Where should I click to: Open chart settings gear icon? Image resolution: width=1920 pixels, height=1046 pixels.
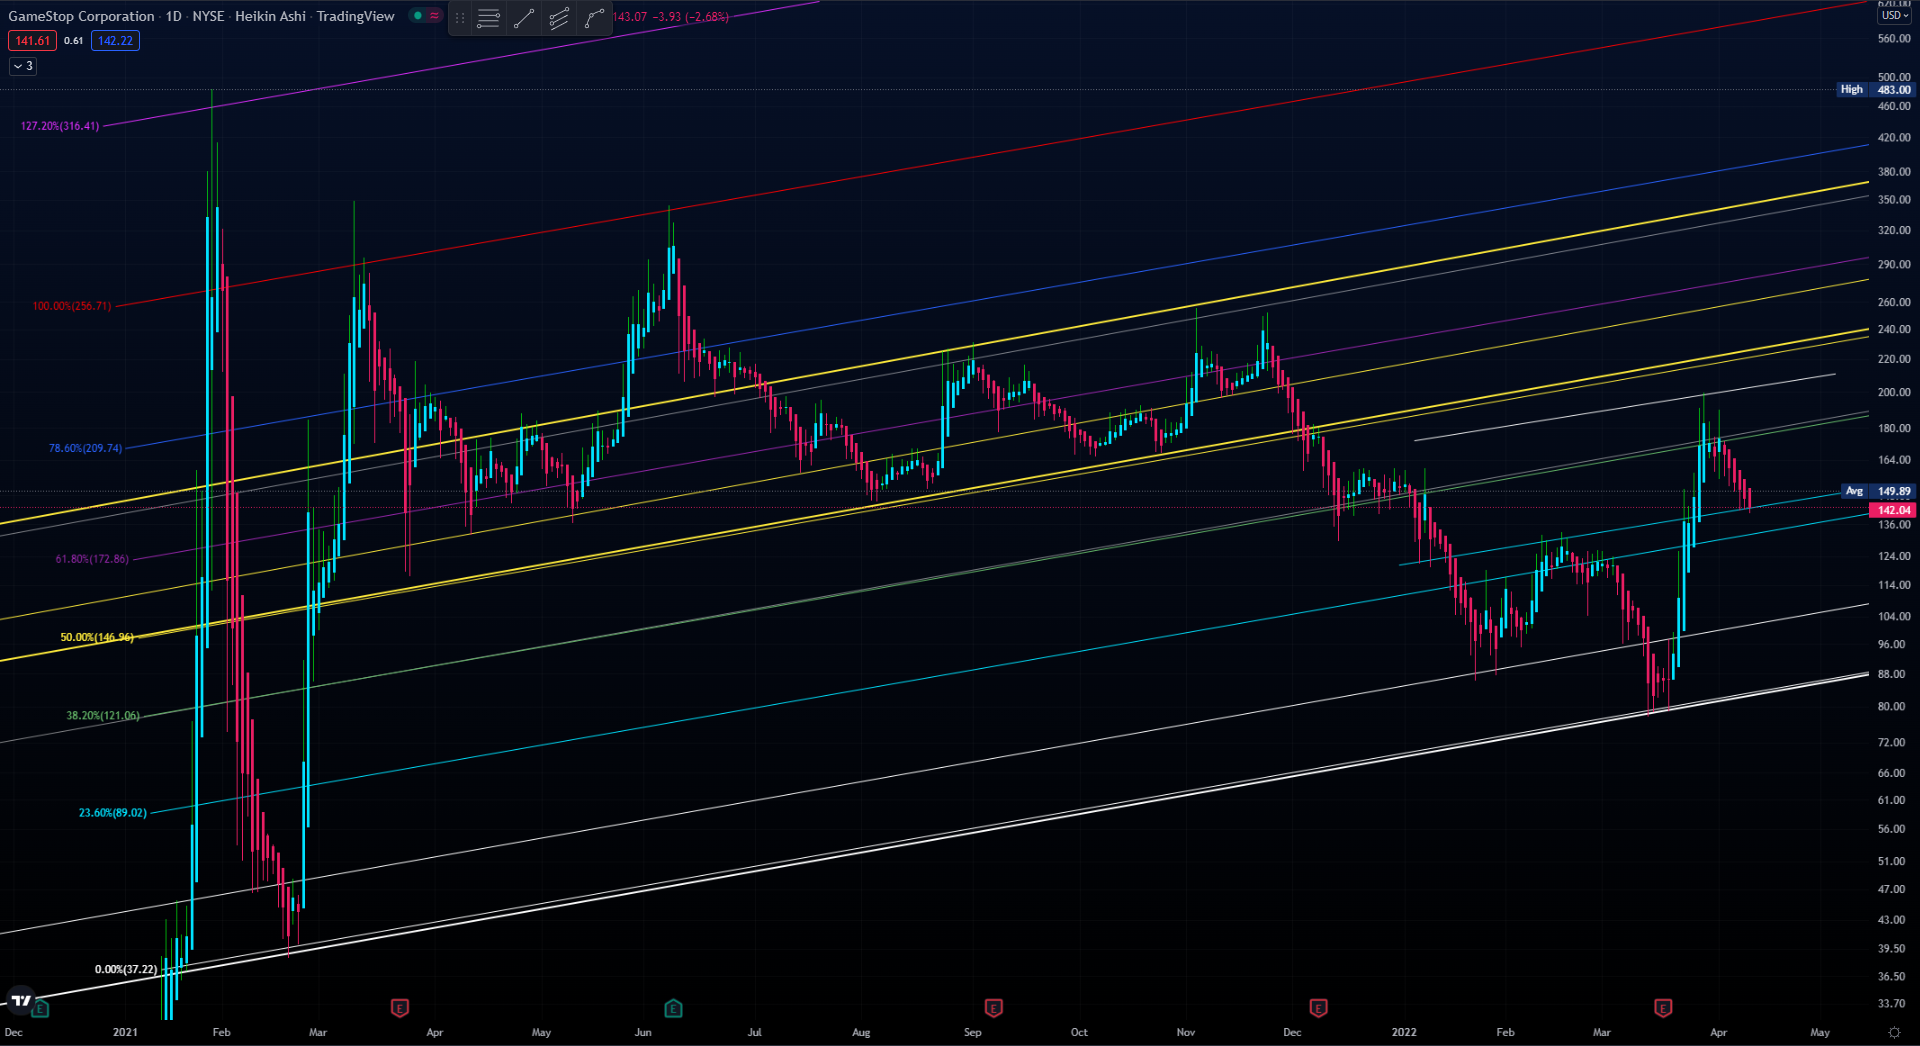tap(1894, 1032)
